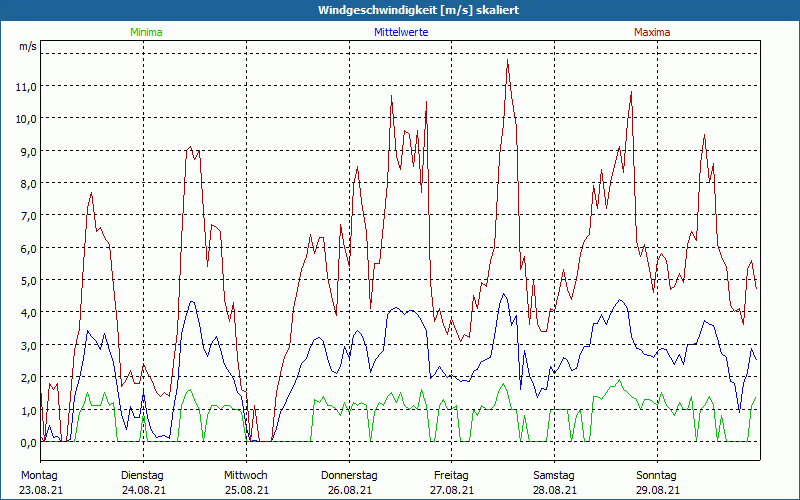Click the 8,0 y-axis value
This screenshot has height=500, width=800.
[x=28, y=184]
